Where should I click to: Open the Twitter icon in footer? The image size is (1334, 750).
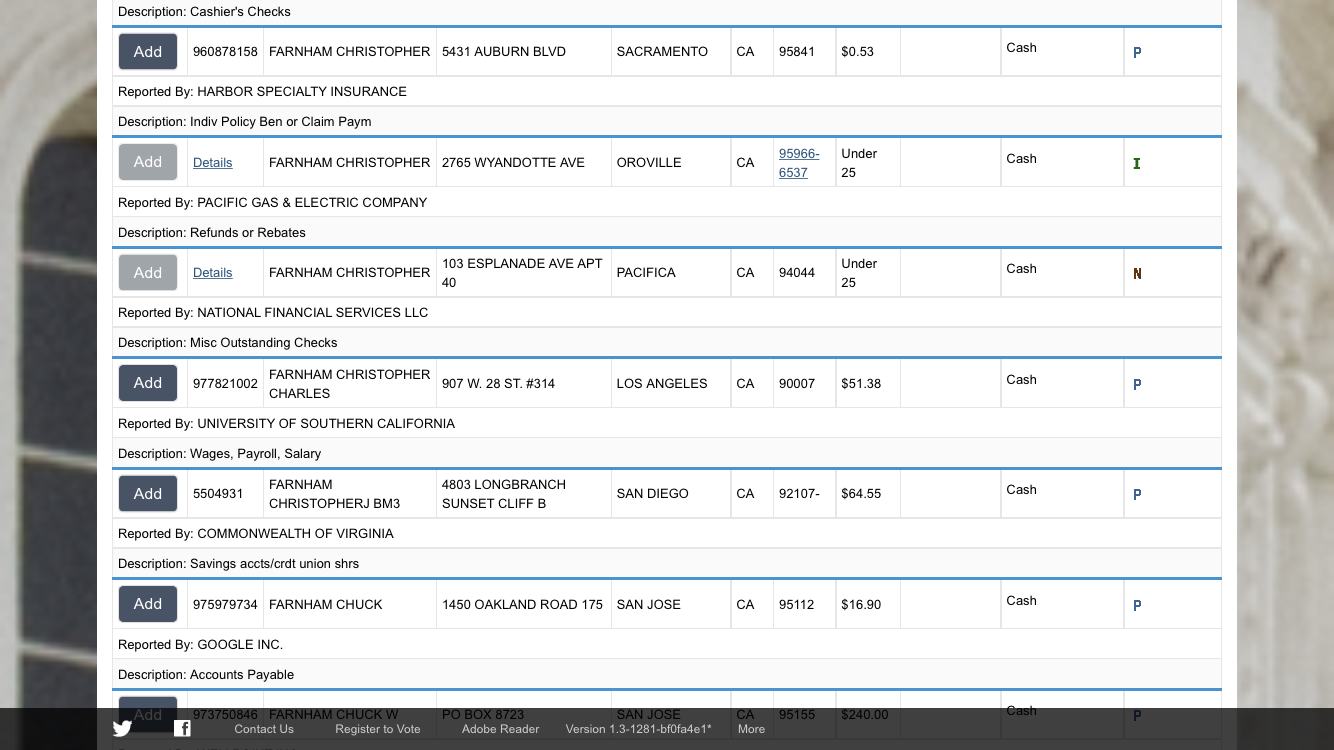pos(122,729)
